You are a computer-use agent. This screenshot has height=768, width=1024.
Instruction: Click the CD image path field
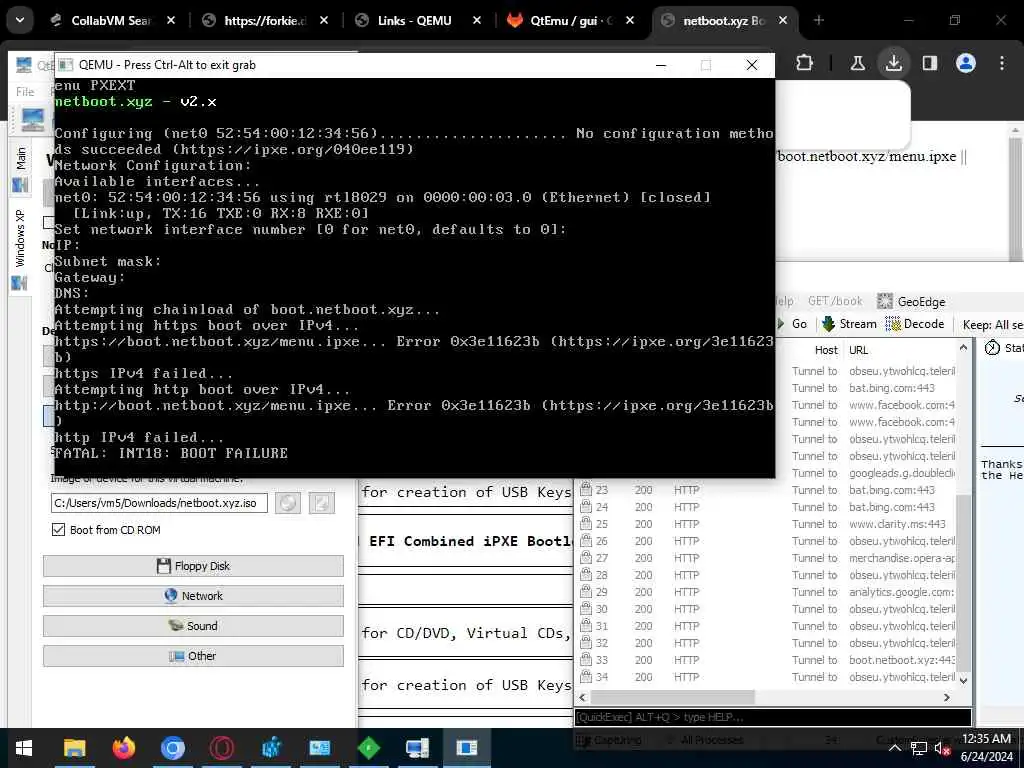click(159, 503)
